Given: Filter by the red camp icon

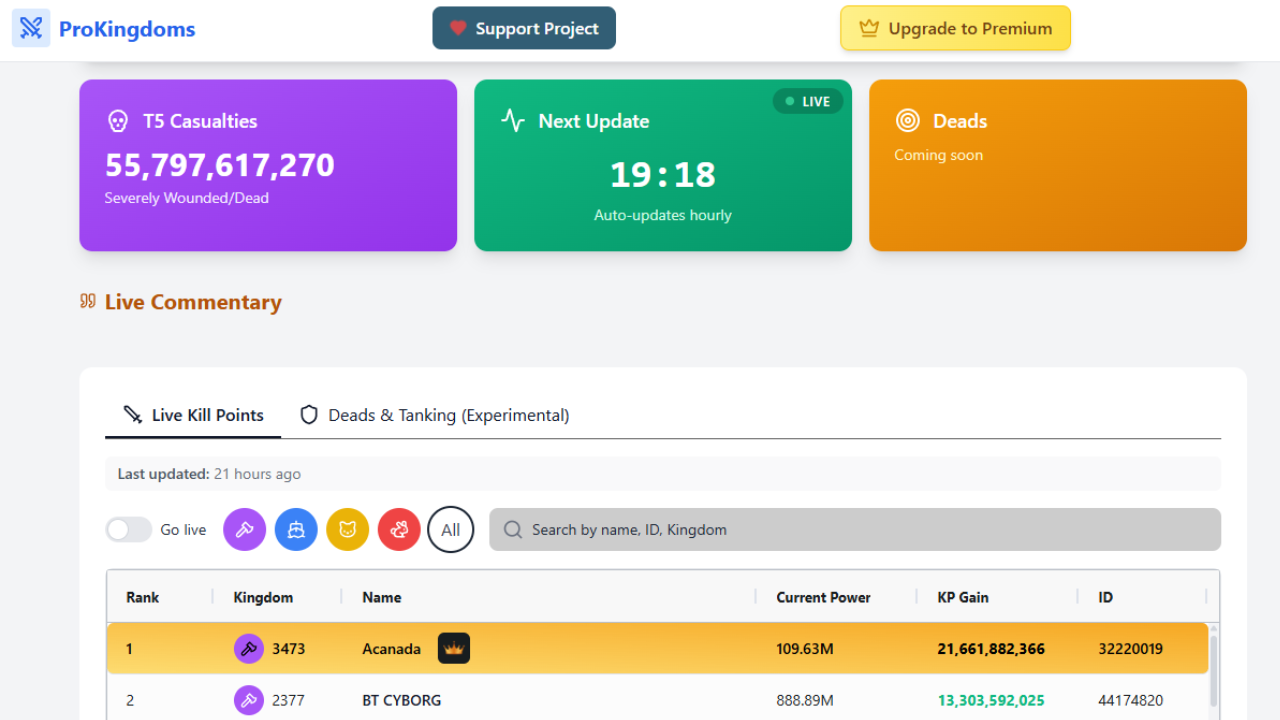Looking at the screenshot, I should point(399,530).
